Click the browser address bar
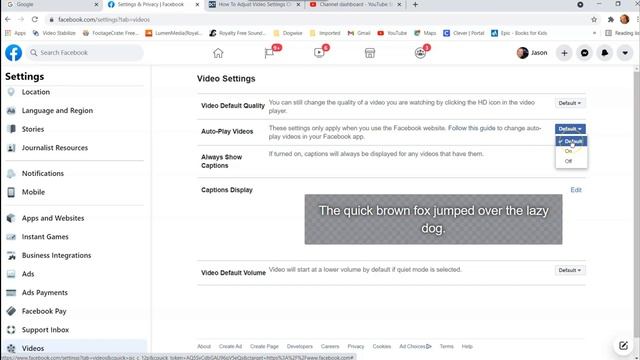This screenshot has height=360, width=640. (x=318, y=19)
